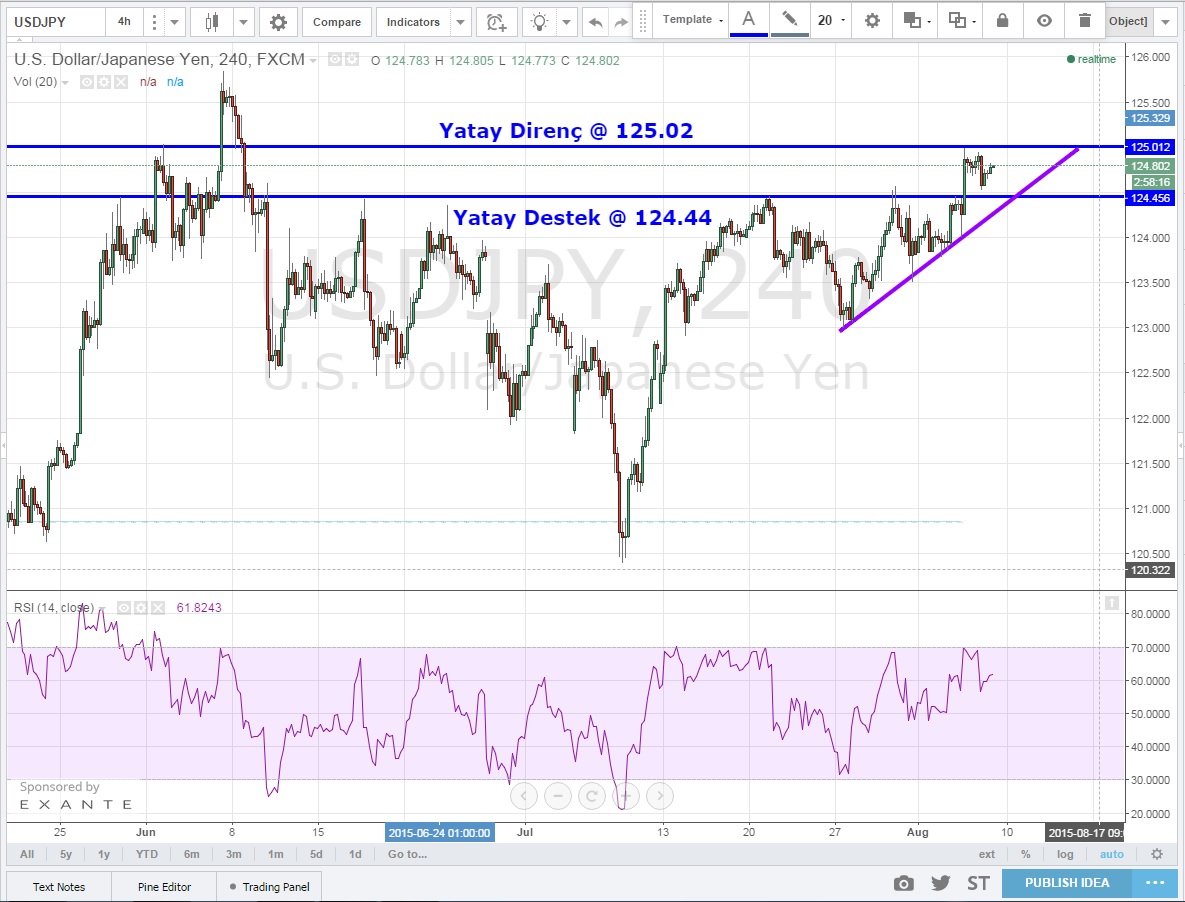Open chart properties gear in top toolbar
This screenshot has height=902, width=1185.
(x=278, y=22)
